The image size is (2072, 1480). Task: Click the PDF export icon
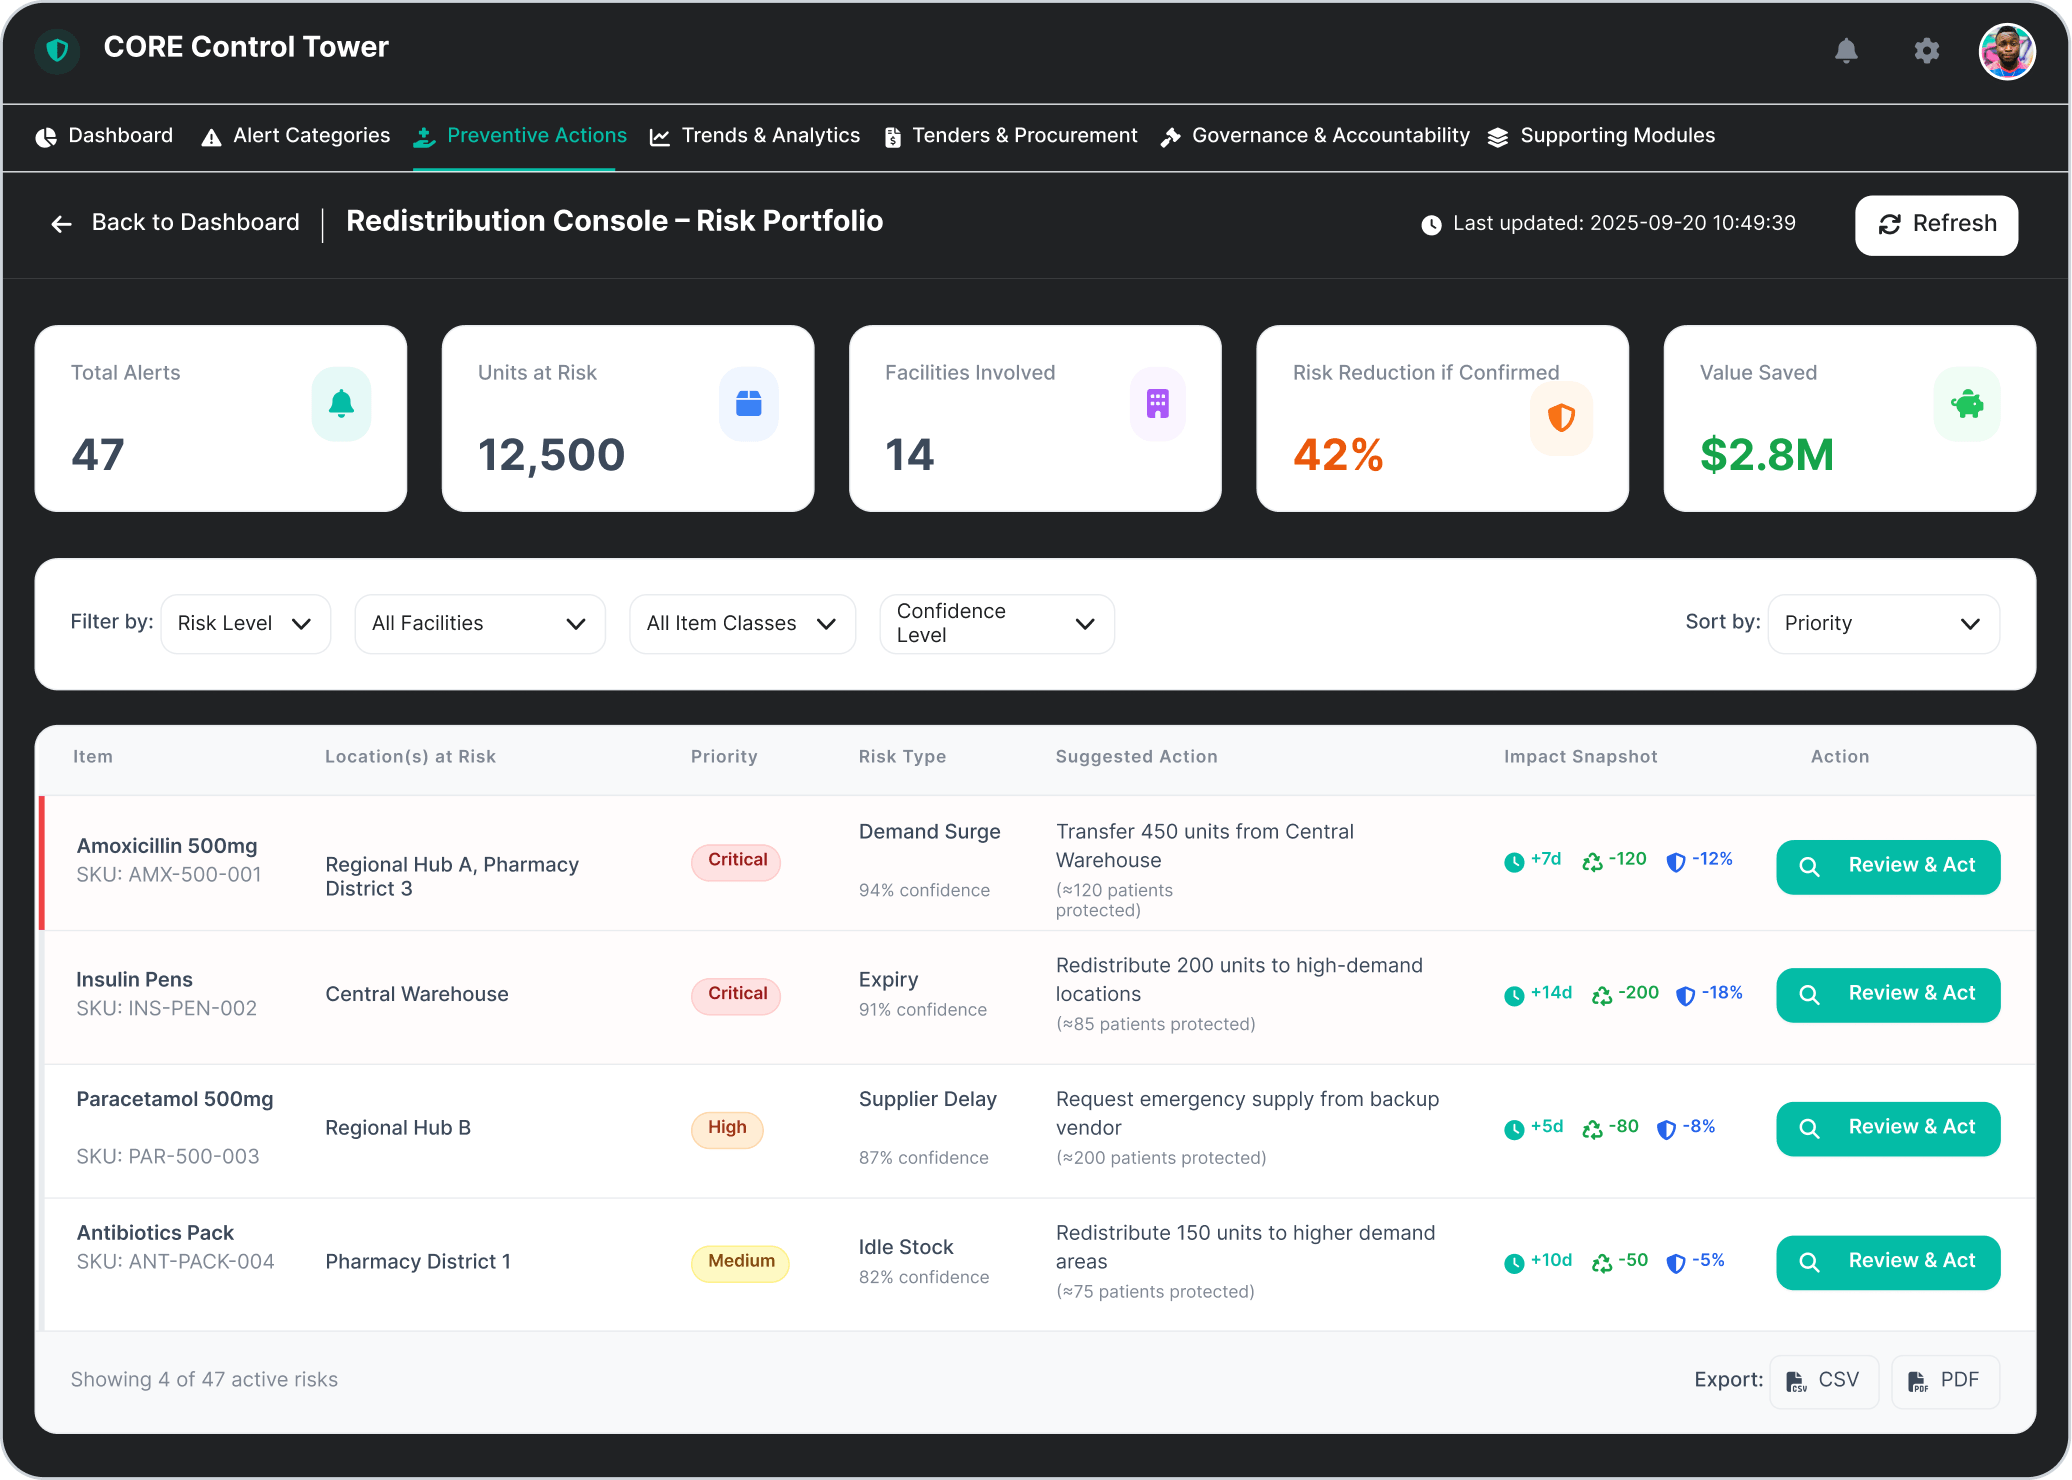click(1918, 1381)
